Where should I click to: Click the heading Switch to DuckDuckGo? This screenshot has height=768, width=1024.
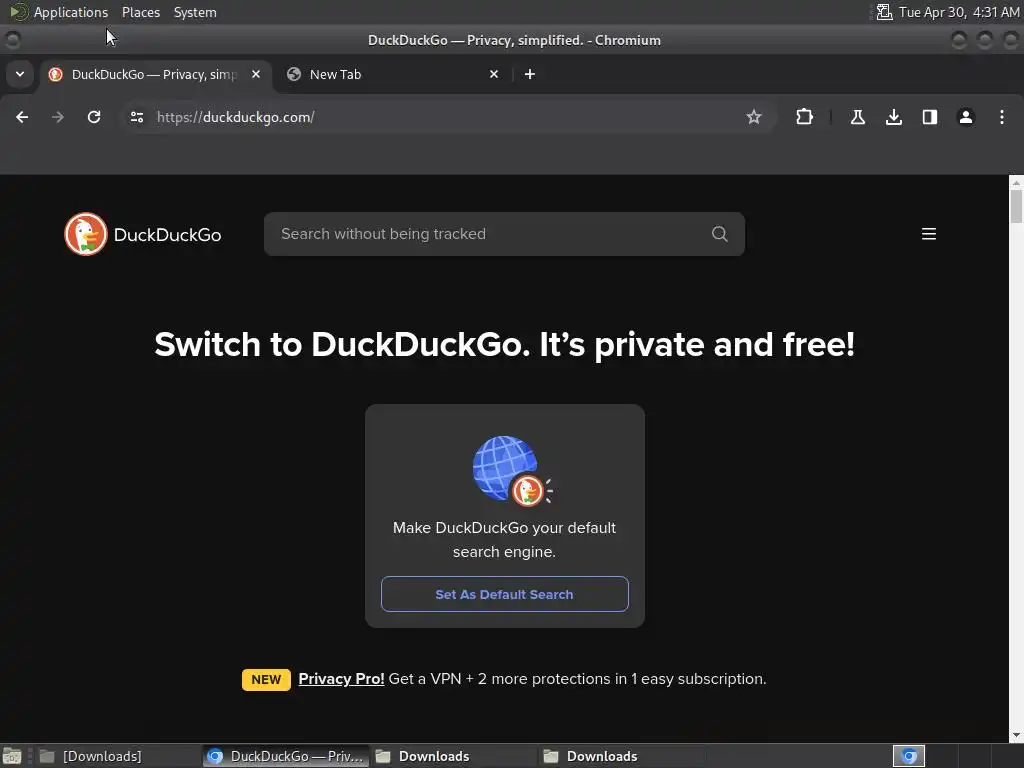click(x=504, y=344)
